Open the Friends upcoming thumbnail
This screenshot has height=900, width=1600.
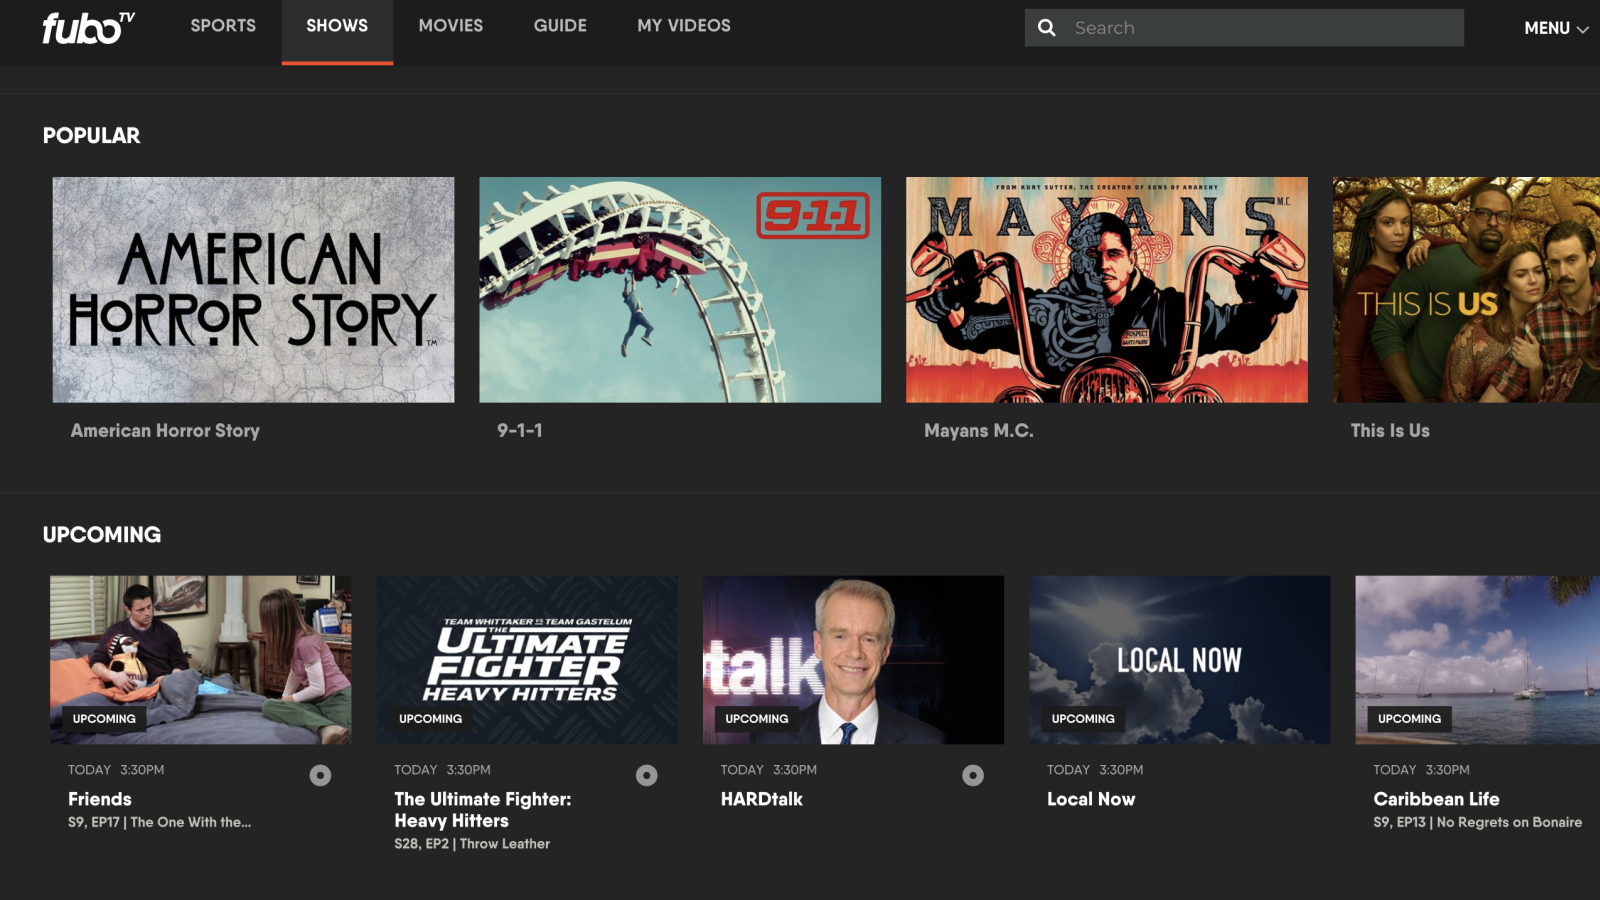pos(201,660)
